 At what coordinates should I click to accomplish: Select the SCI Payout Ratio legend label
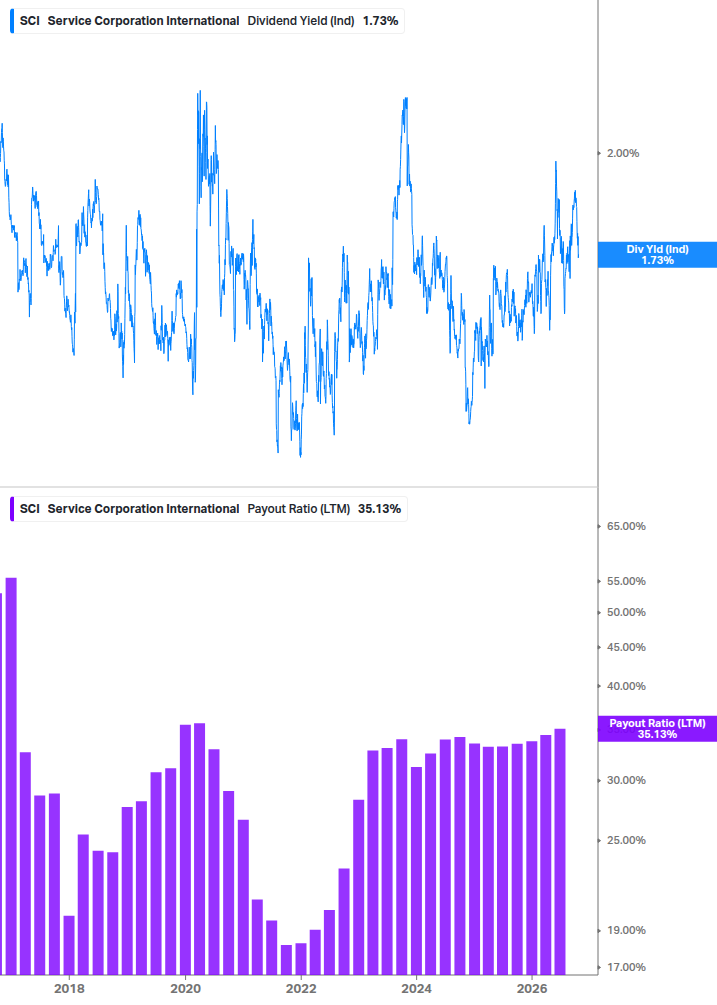[x=209, y=509]
